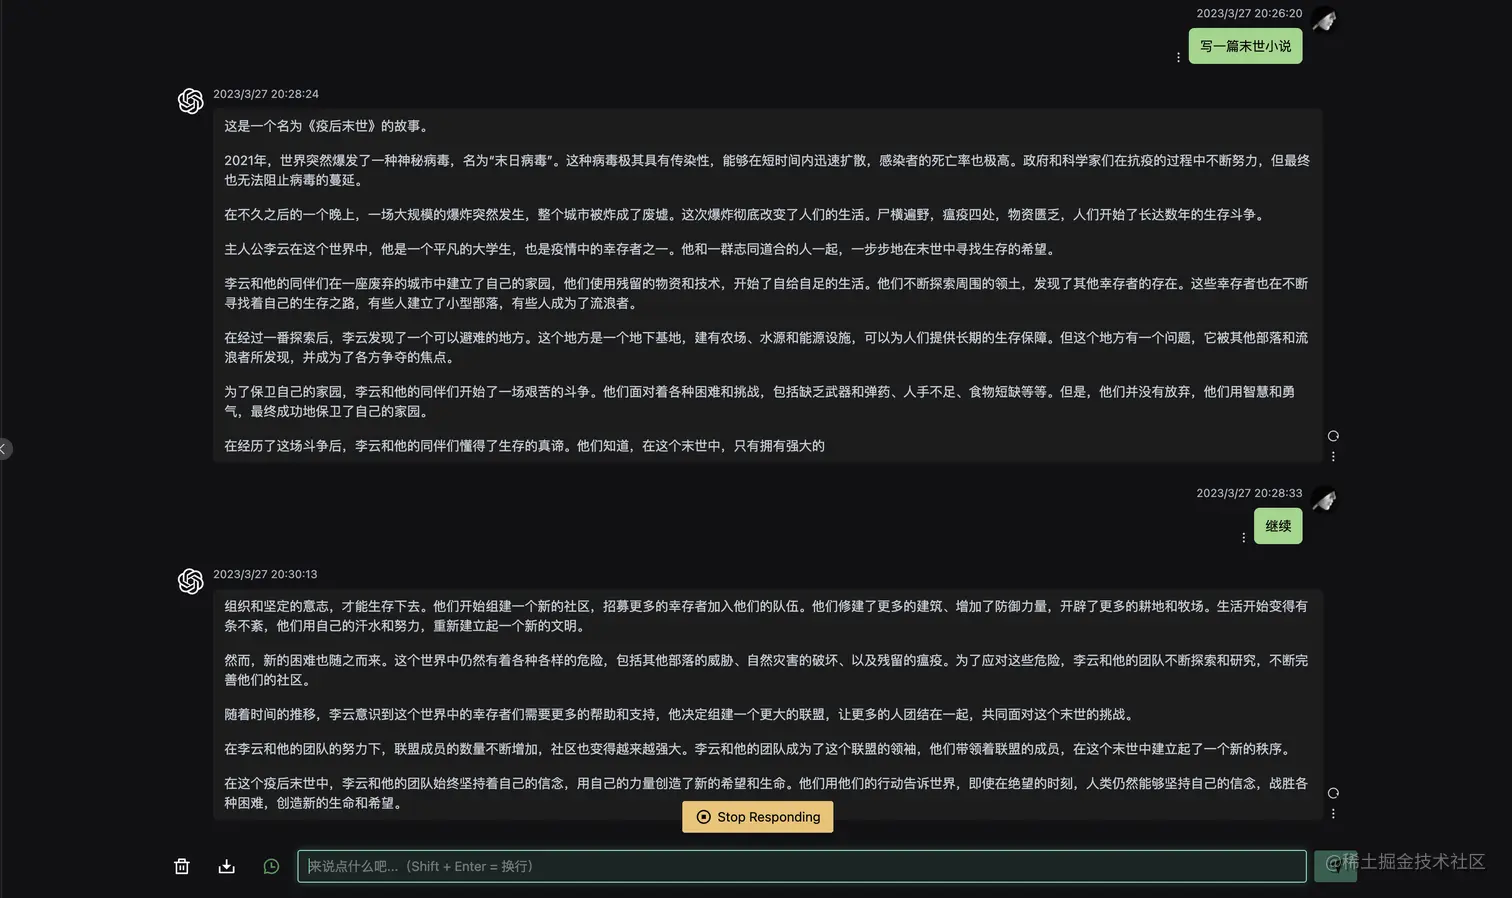Select the 继续 message bubble

[x=1277, y=525]
